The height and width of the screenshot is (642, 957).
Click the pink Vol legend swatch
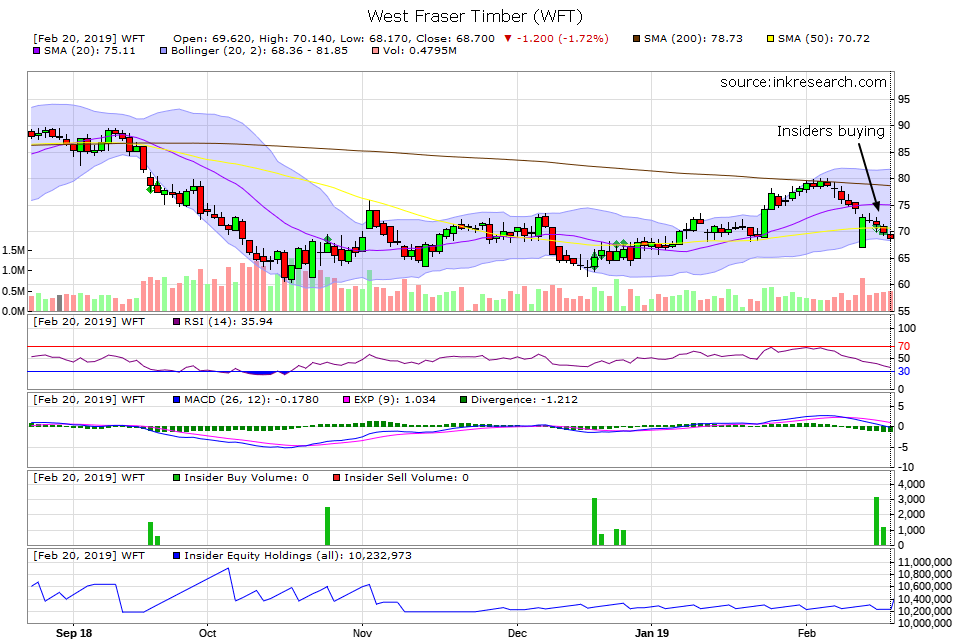tap(376, 51)
